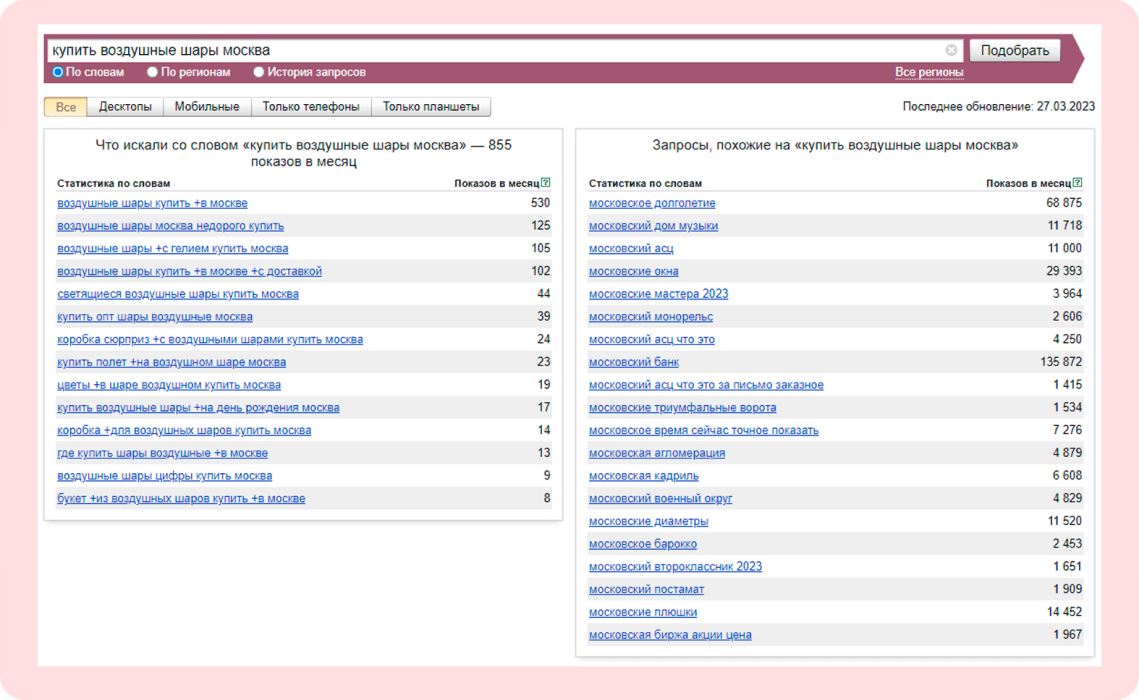Open 'московские мастера 2023' link
Viewport: 1139px width, 700px height.
click(x=659, y=294)
